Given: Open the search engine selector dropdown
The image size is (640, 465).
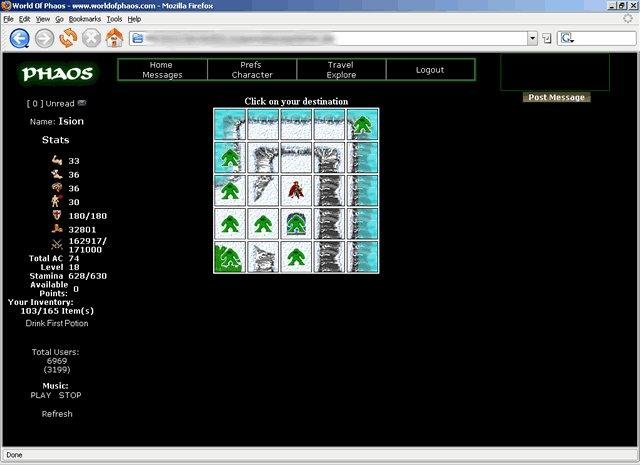Looking at the screenshot, I should (x=567, y=38).
